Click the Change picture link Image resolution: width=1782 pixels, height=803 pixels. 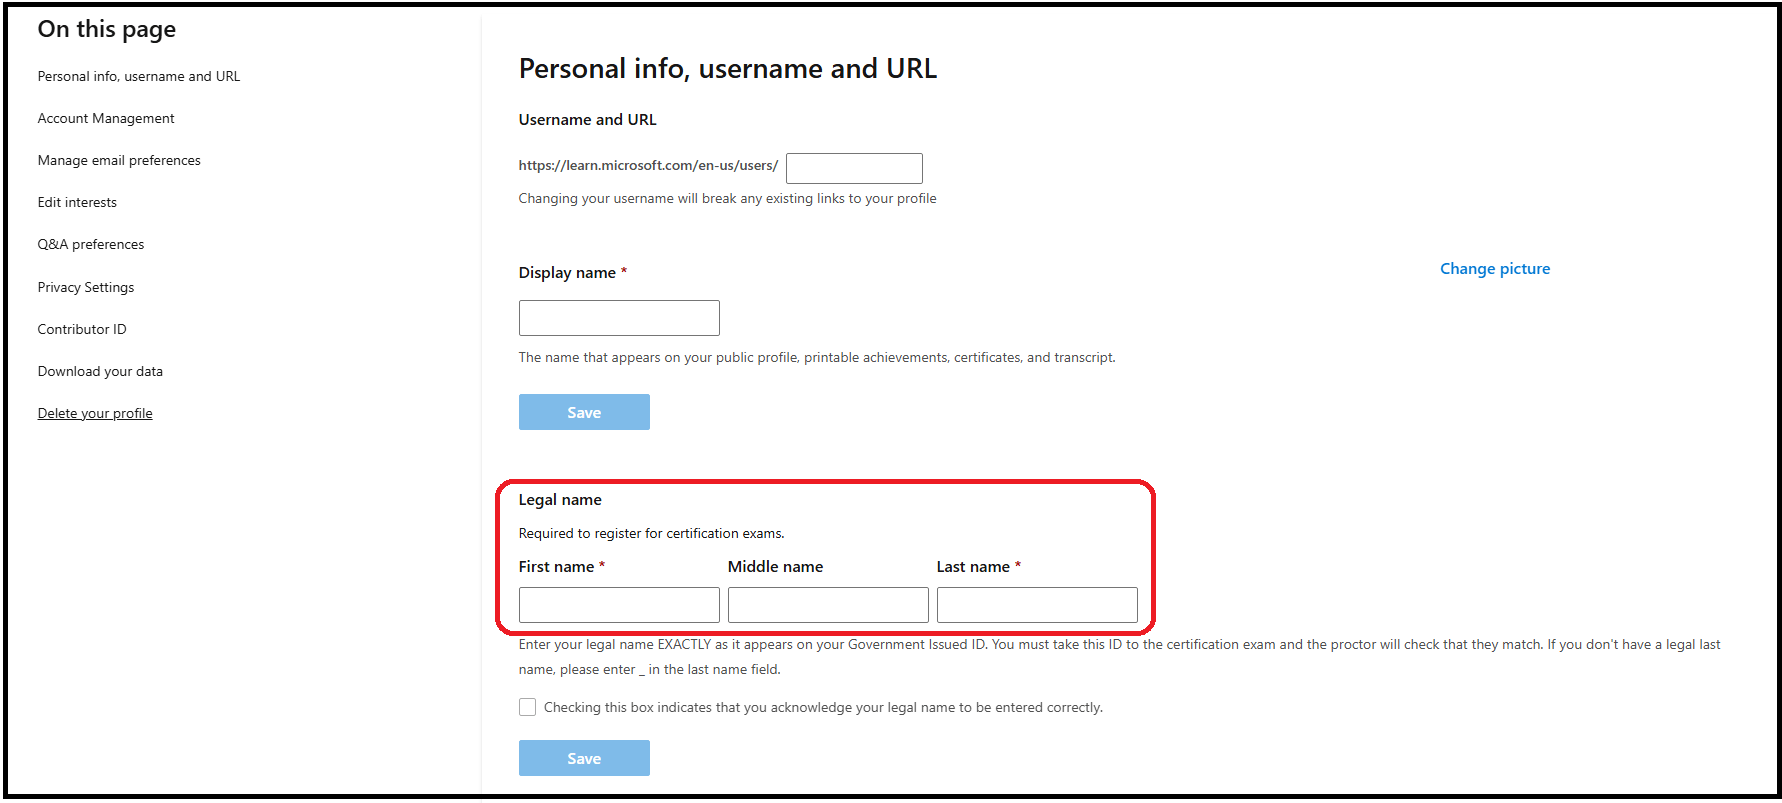[x=1495, y=268]
